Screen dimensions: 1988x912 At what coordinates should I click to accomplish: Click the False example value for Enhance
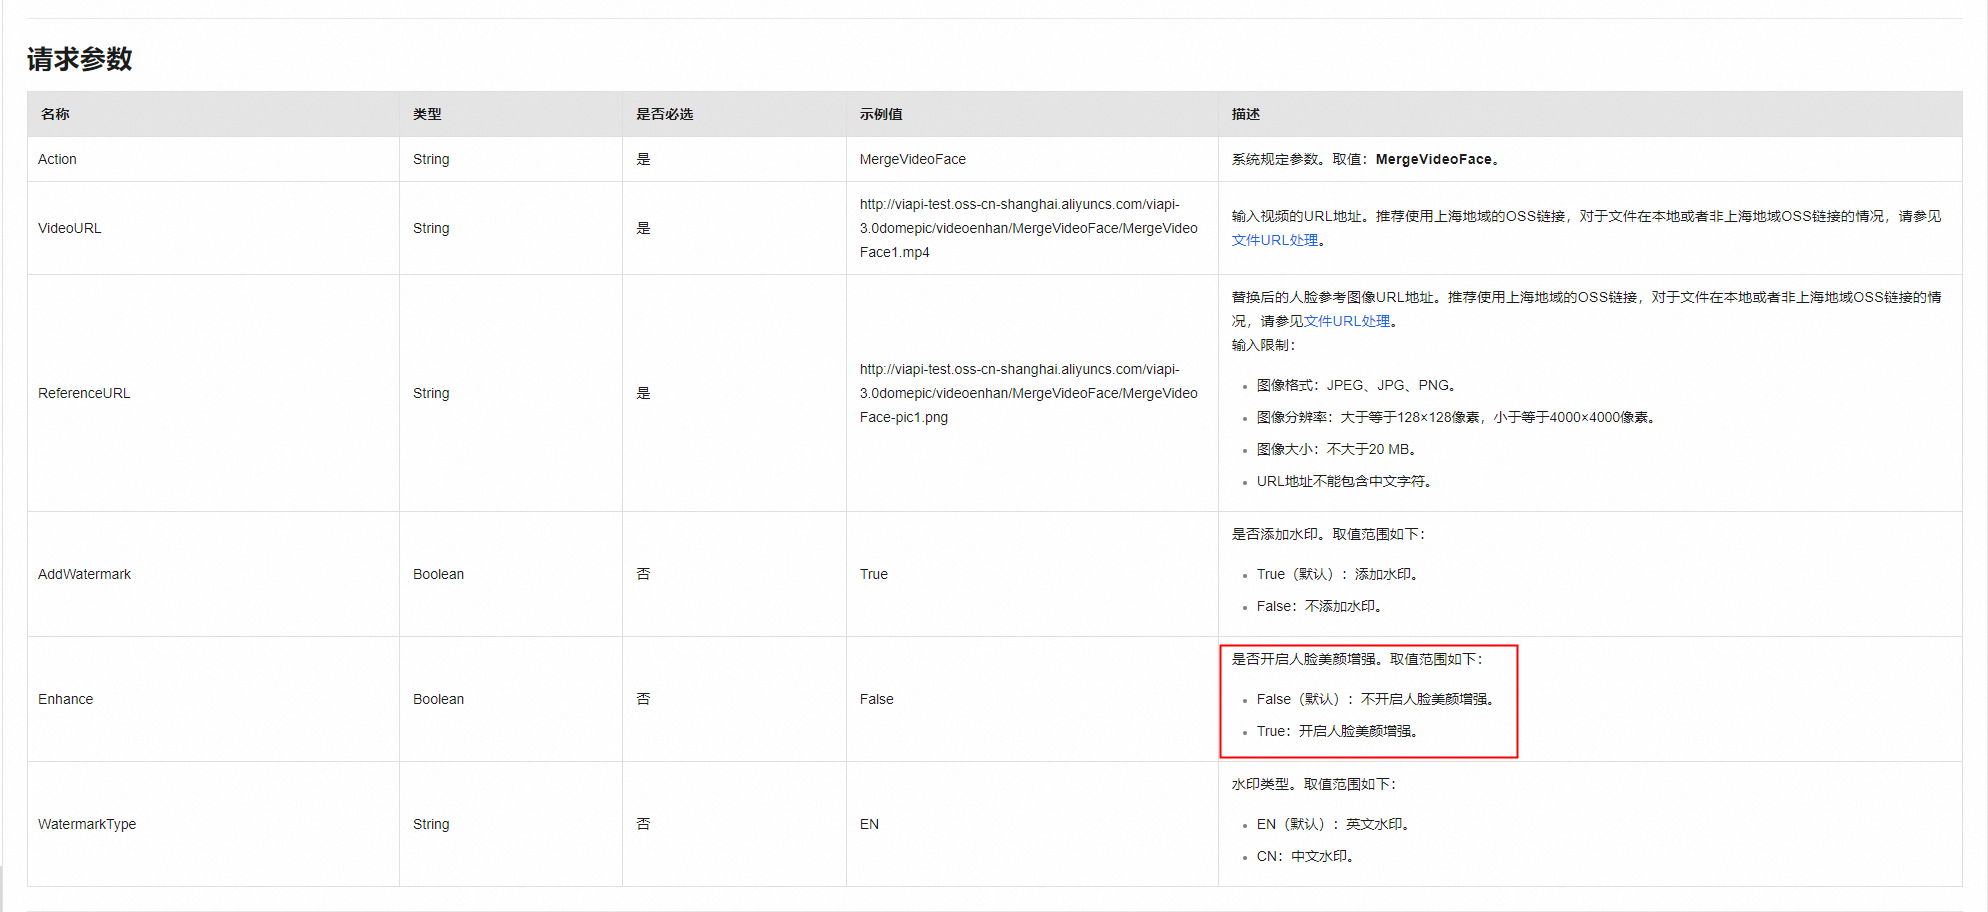[x=877, y=699]
